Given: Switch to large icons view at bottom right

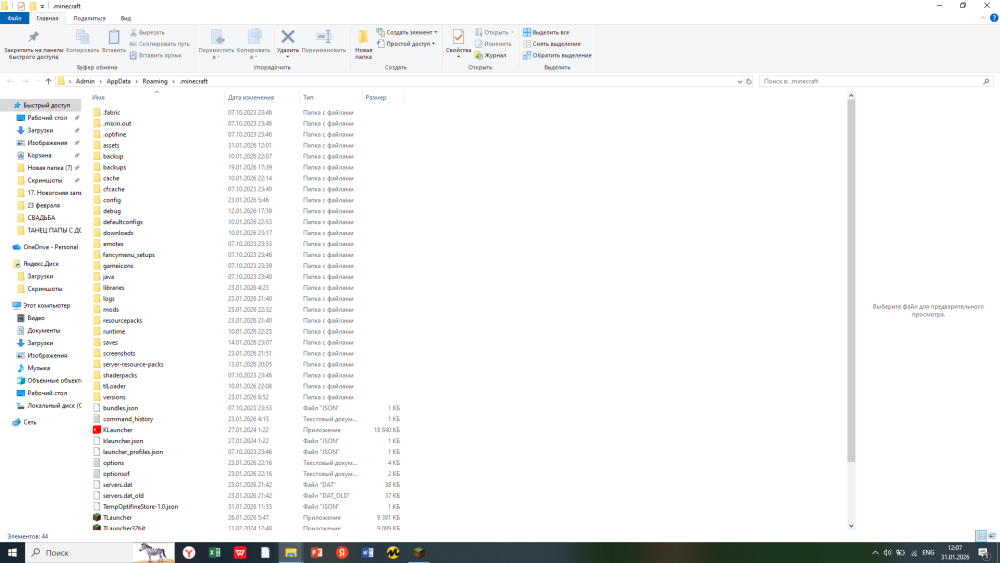Looking at the screenshot, I should (992, 536).
